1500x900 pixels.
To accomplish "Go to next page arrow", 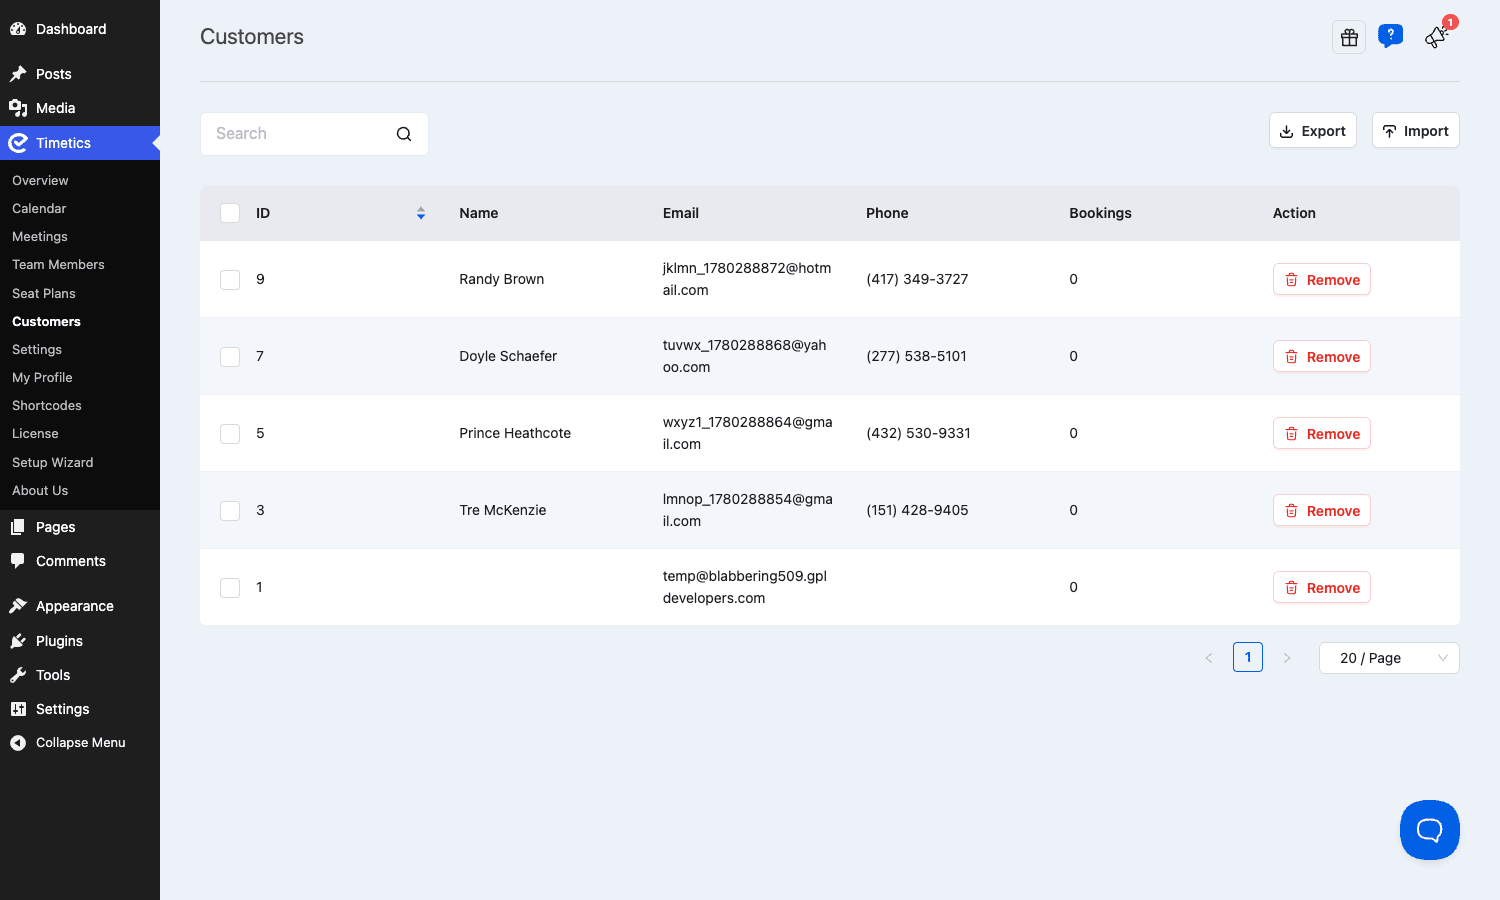I will pyautogui.click(x=1287, y=658).
